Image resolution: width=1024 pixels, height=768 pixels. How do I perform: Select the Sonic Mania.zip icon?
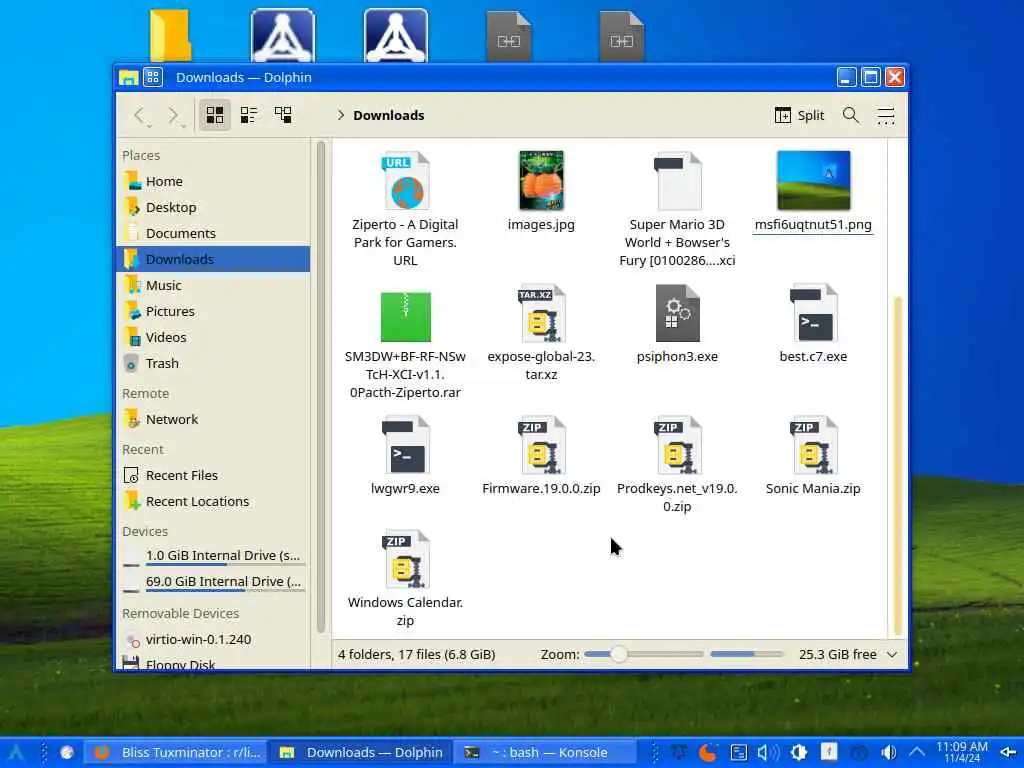click(813, 445)
